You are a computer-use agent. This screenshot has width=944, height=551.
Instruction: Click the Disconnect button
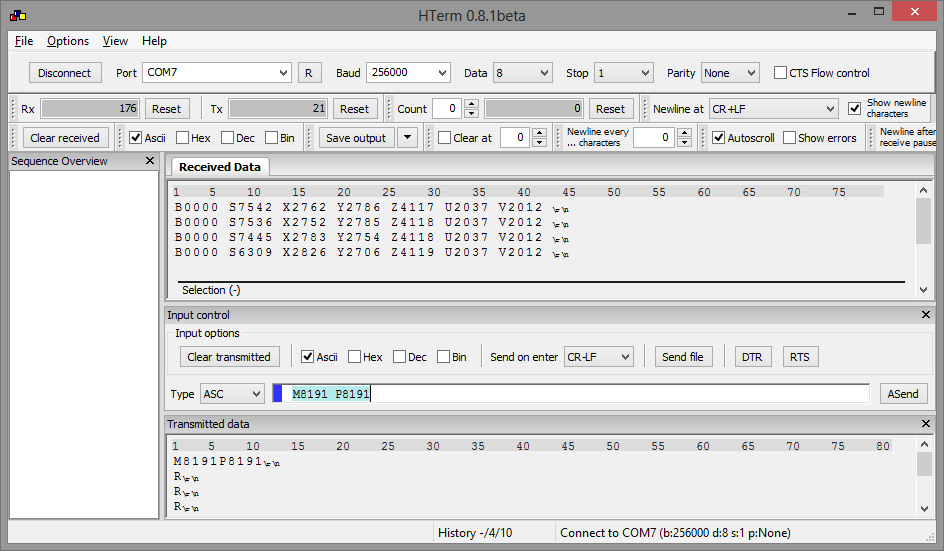[64, 73]
